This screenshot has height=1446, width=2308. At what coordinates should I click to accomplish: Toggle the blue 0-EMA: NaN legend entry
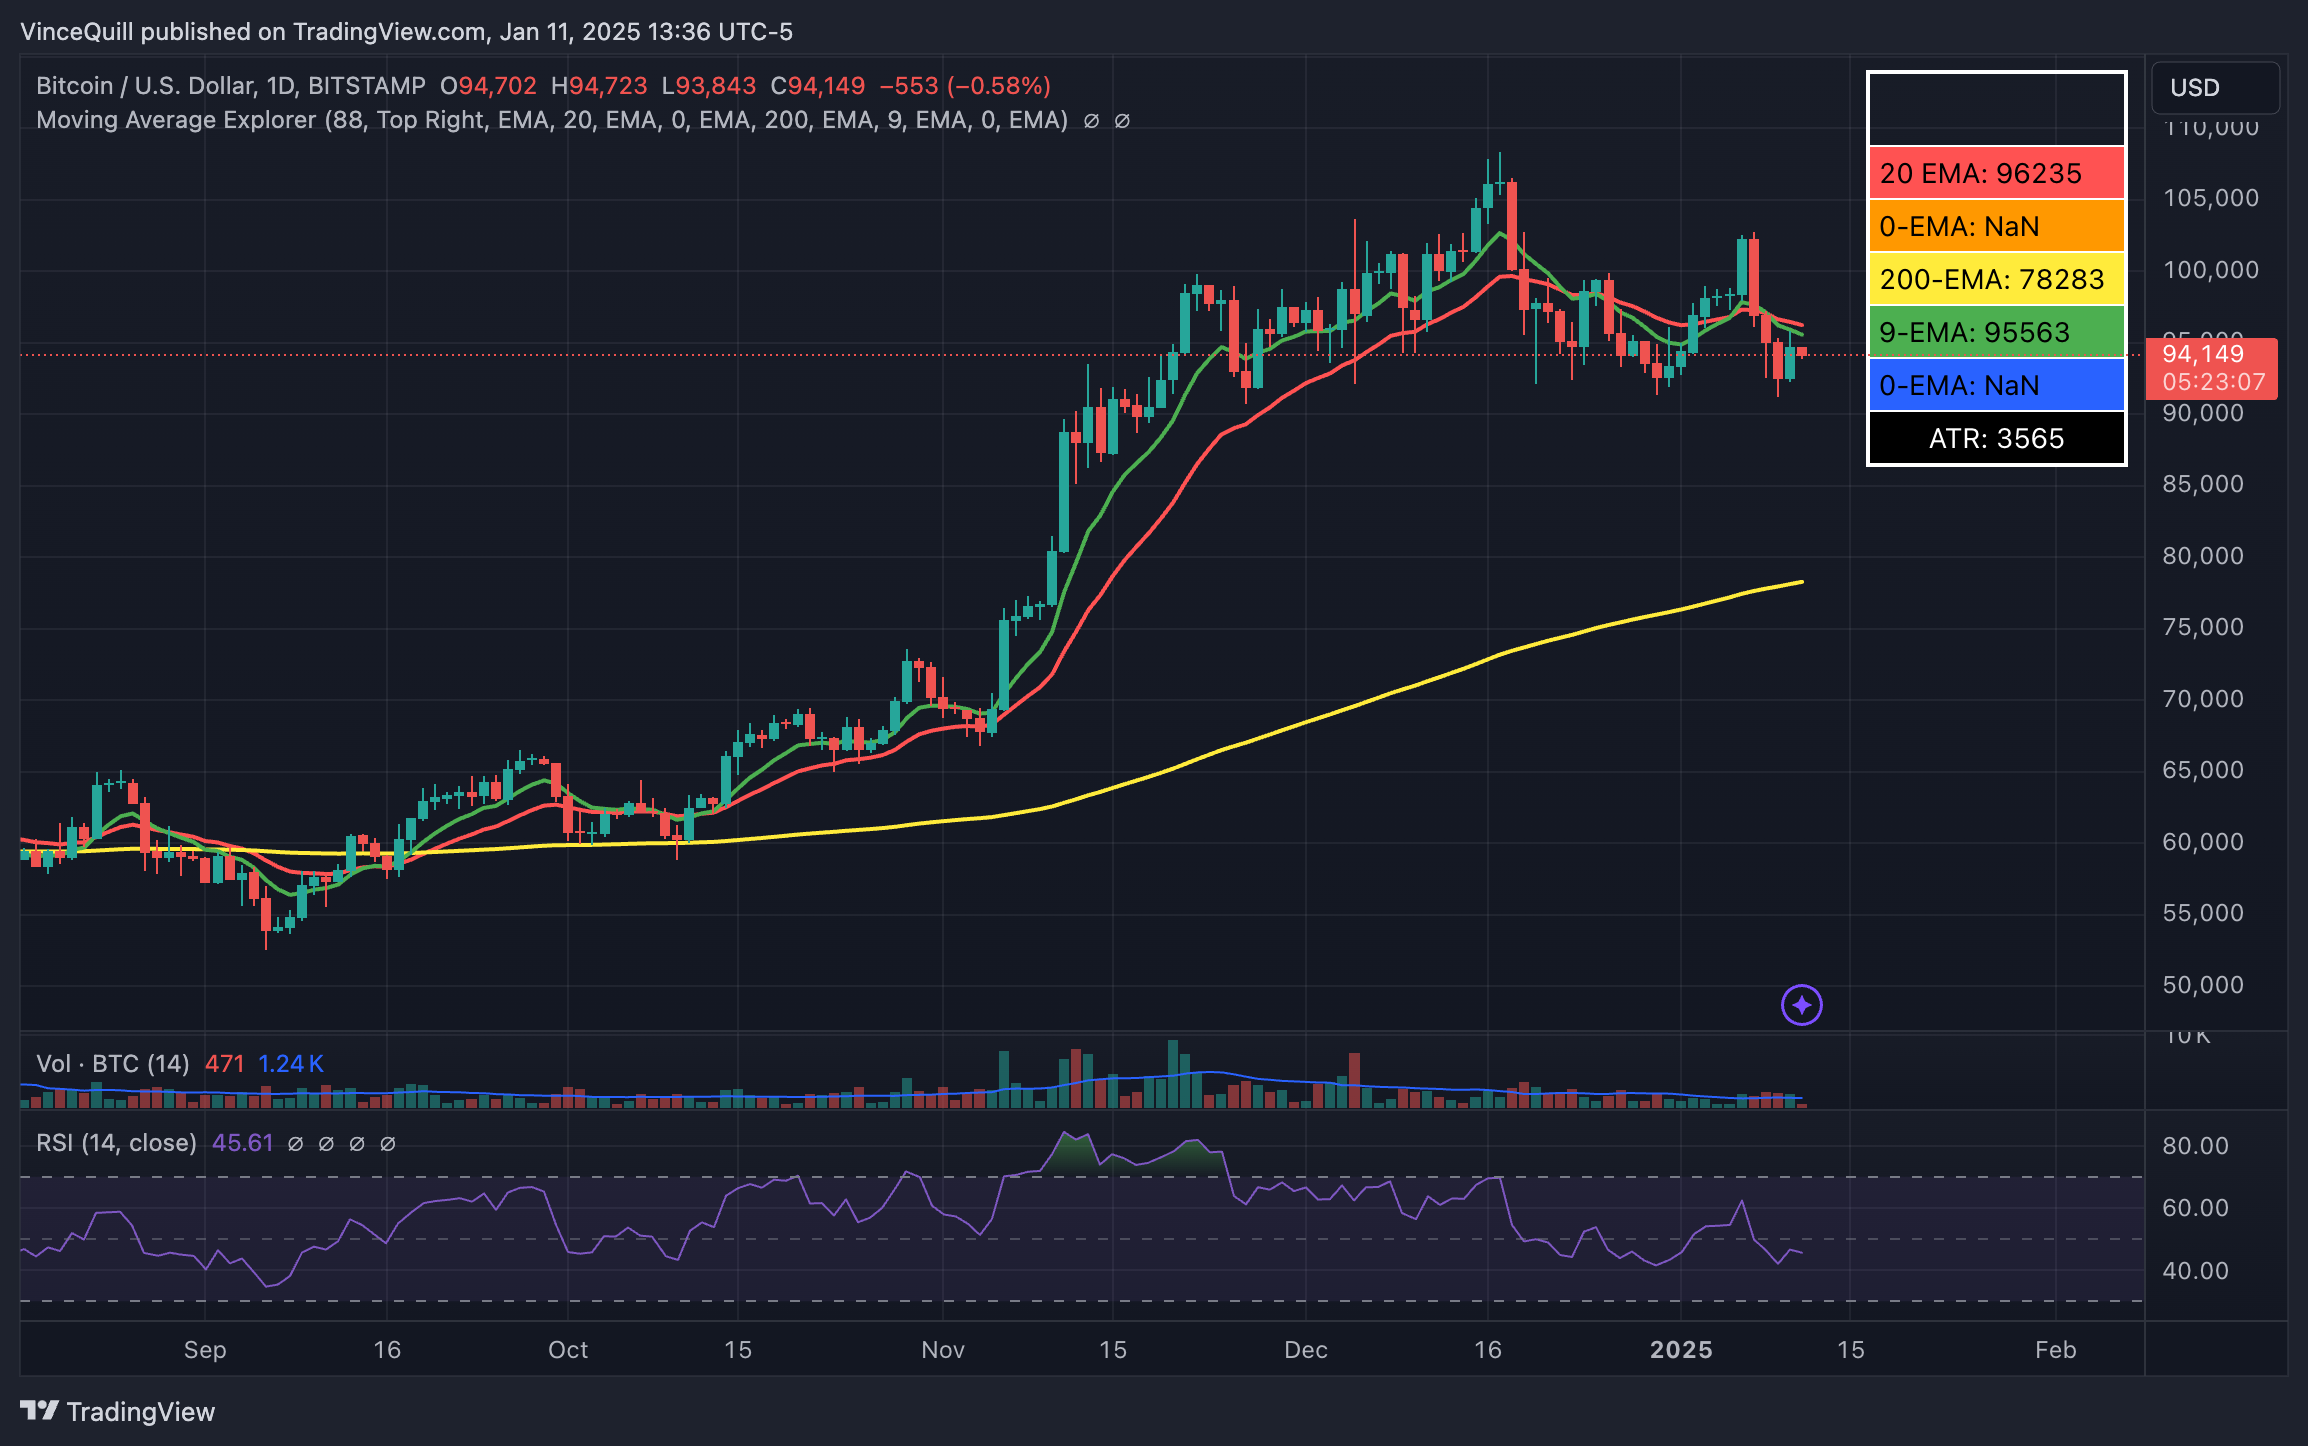1995,385
